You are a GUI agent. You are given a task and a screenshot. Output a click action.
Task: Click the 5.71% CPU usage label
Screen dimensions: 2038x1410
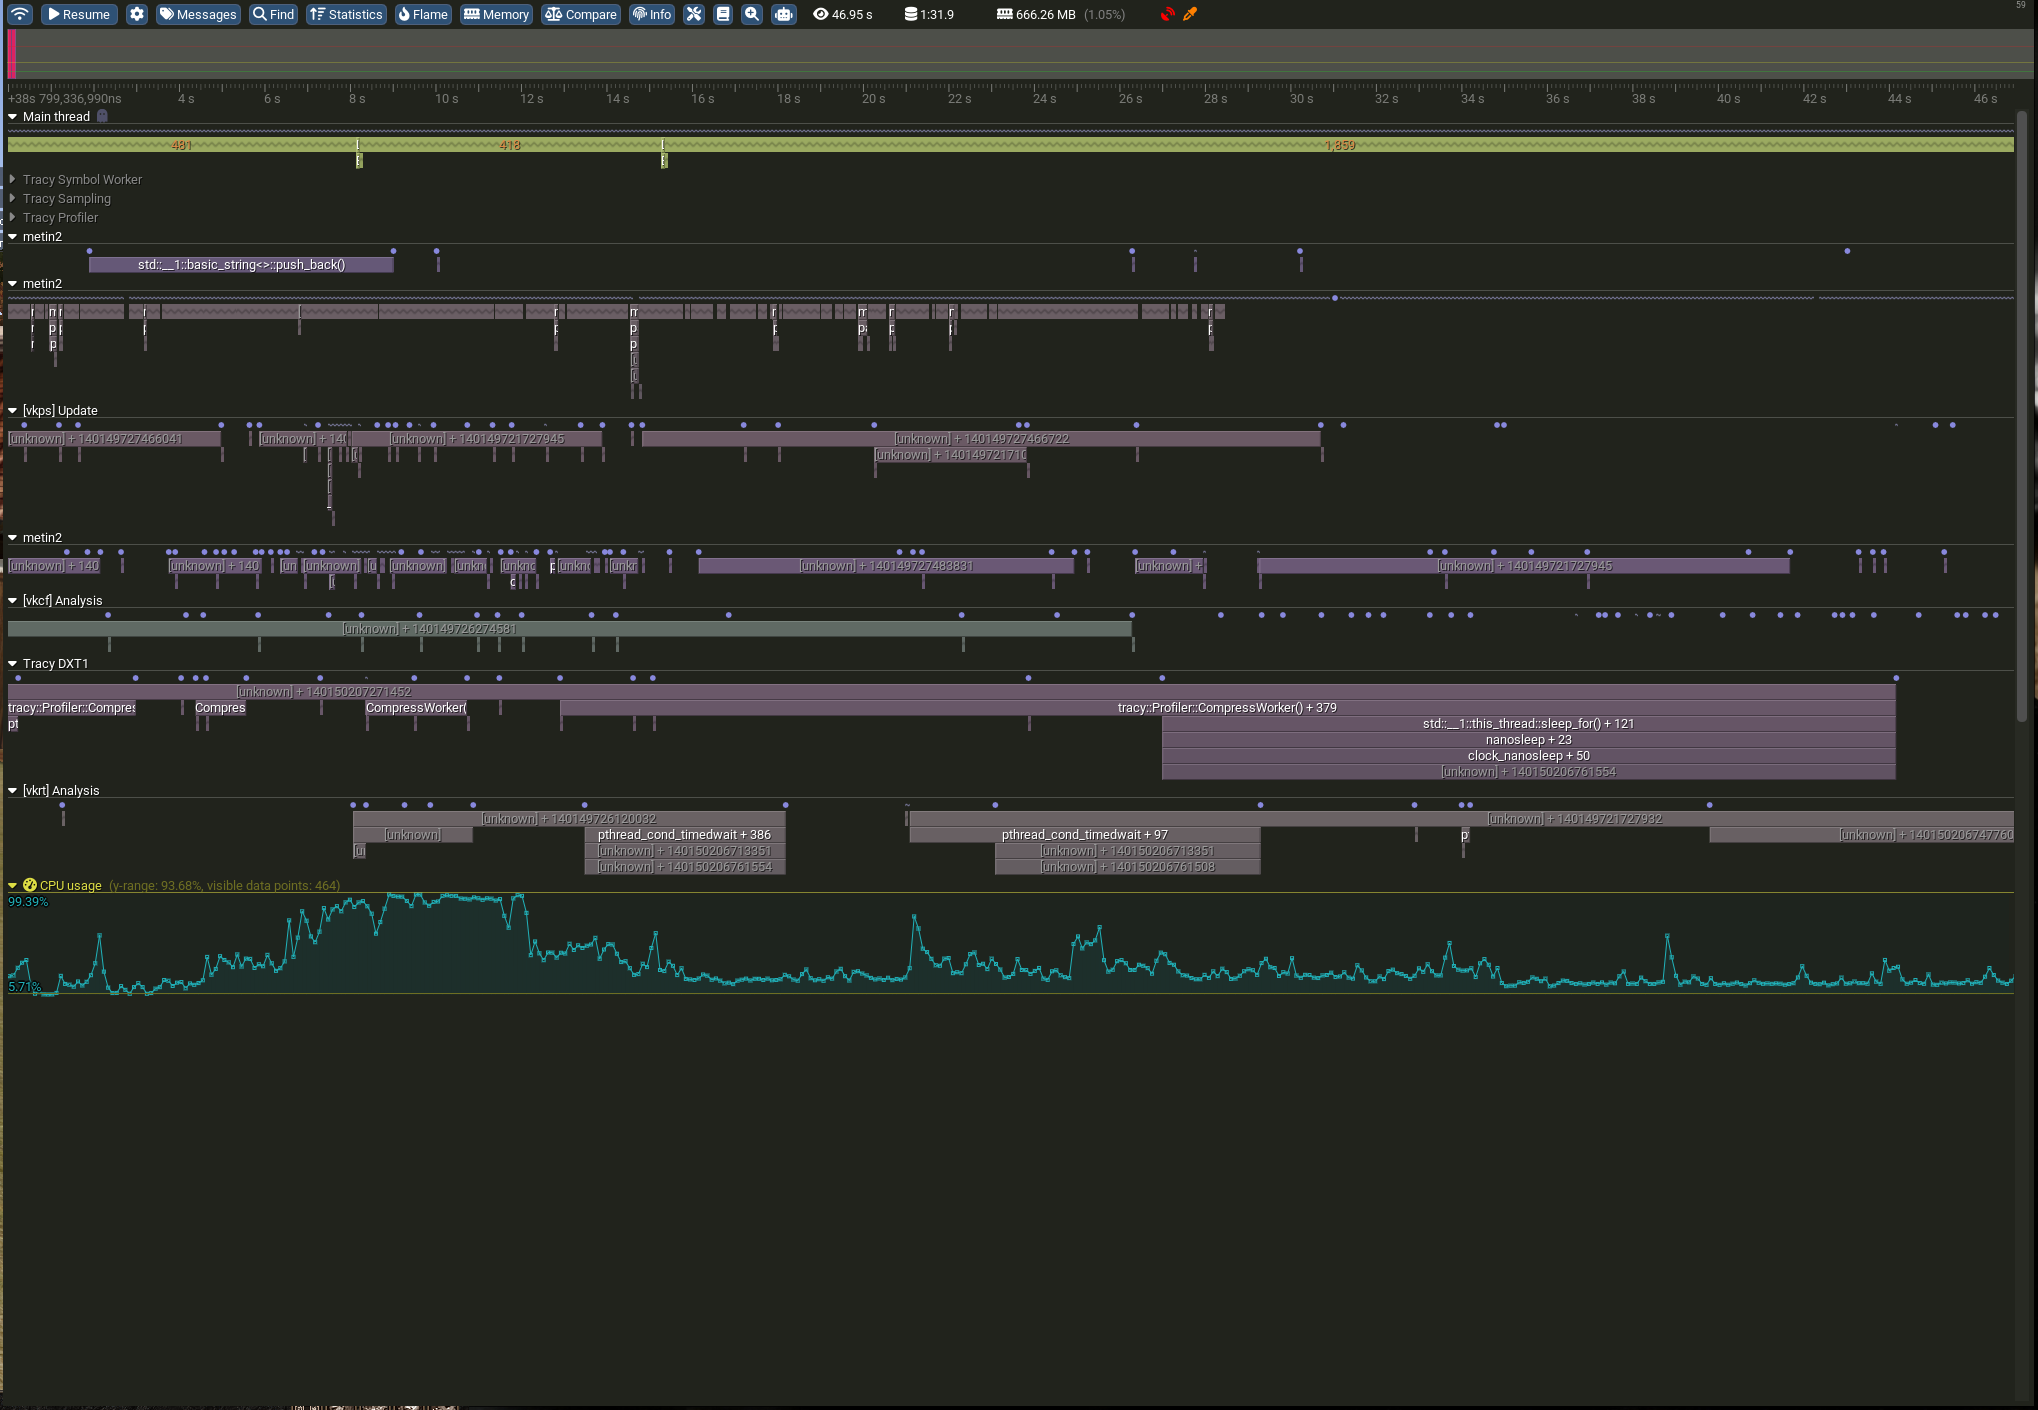point(25,987)
